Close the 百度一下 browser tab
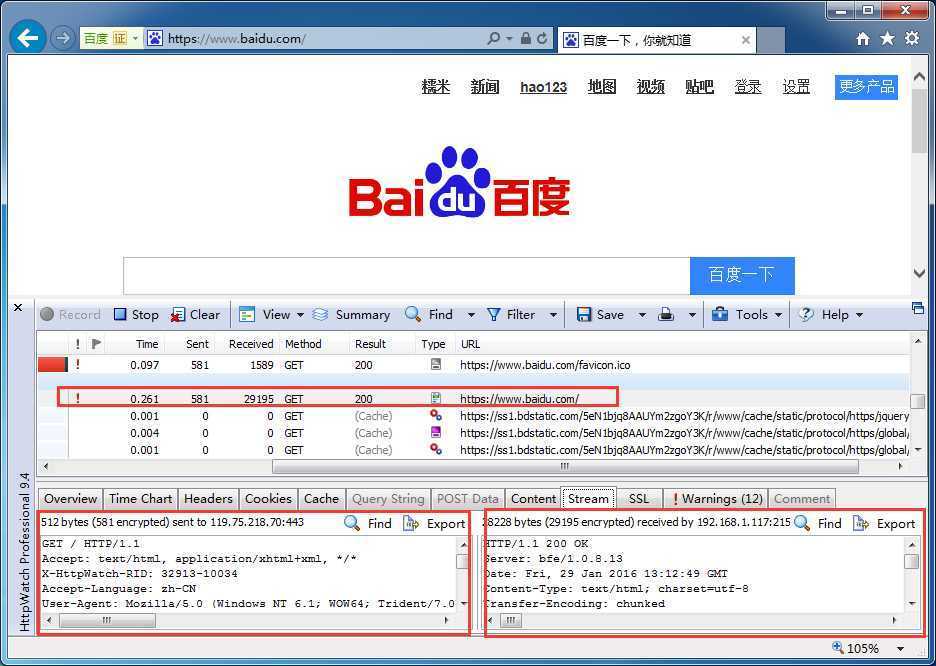The image size is (936, 666). tap(746, 40)
